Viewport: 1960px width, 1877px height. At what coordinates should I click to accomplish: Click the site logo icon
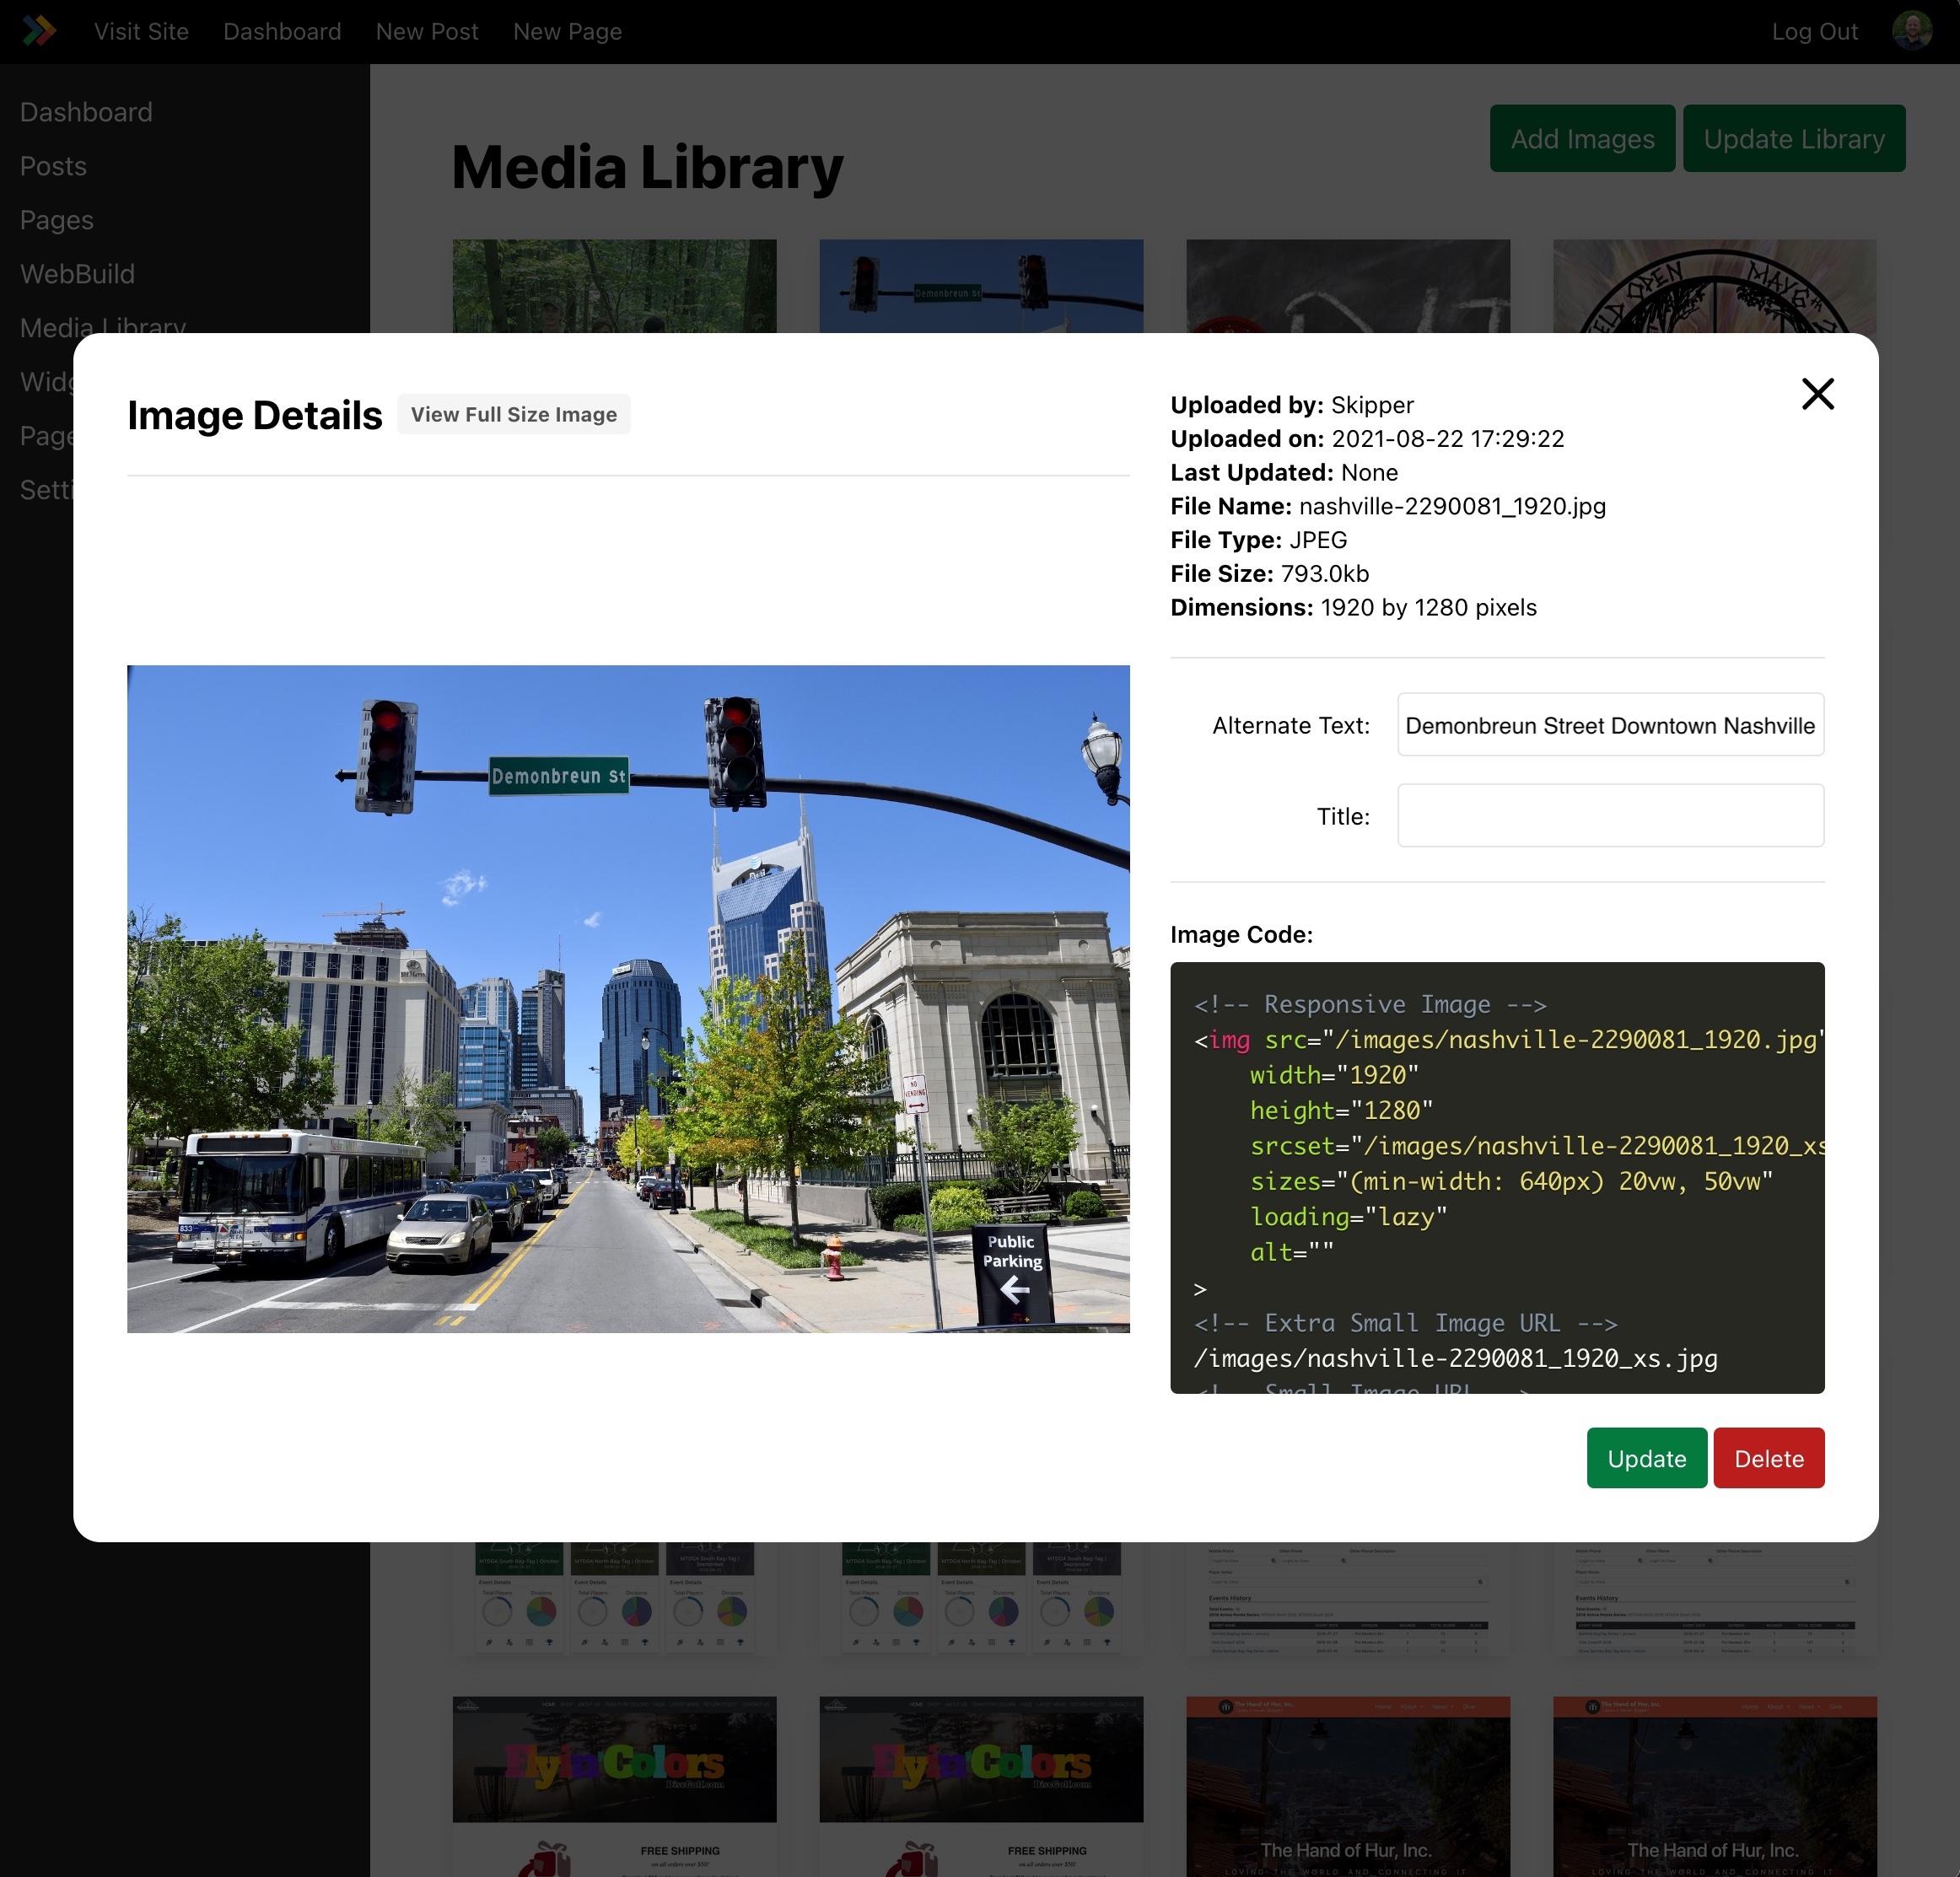tap(39, 31)
